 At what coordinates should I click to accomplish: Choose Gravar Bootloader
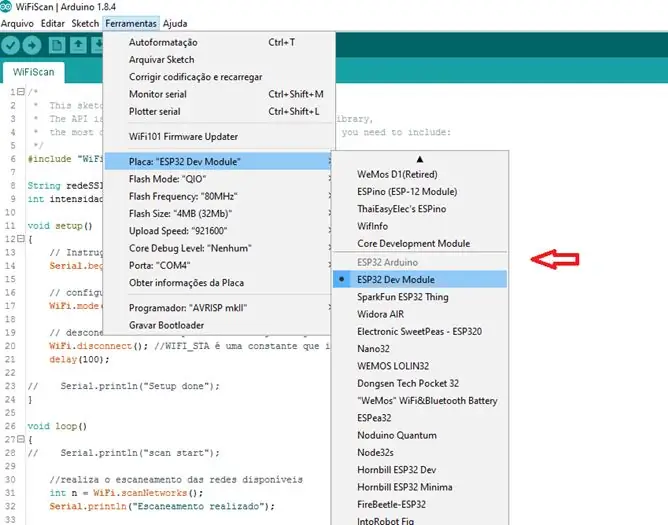click(x=218, y=325)
